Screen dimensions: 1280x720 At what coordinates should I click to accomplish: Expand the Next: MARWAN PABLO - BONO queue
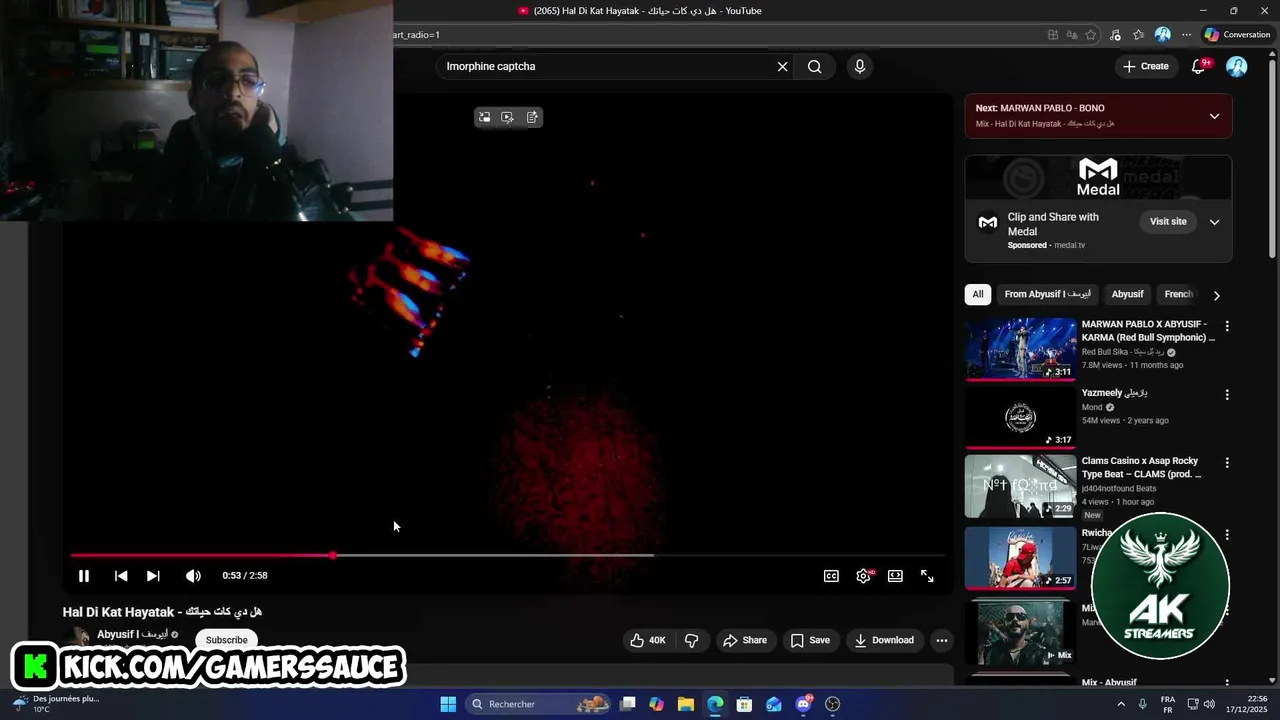[x=1214, y=116]
